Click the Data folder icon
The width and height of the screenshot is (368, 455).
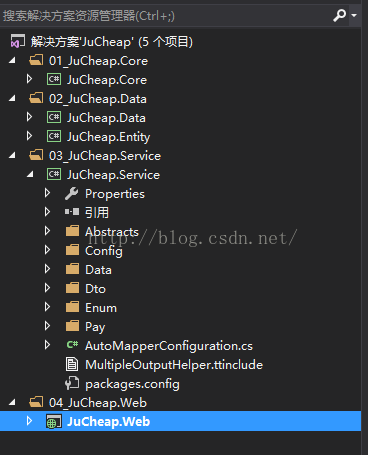72,269
